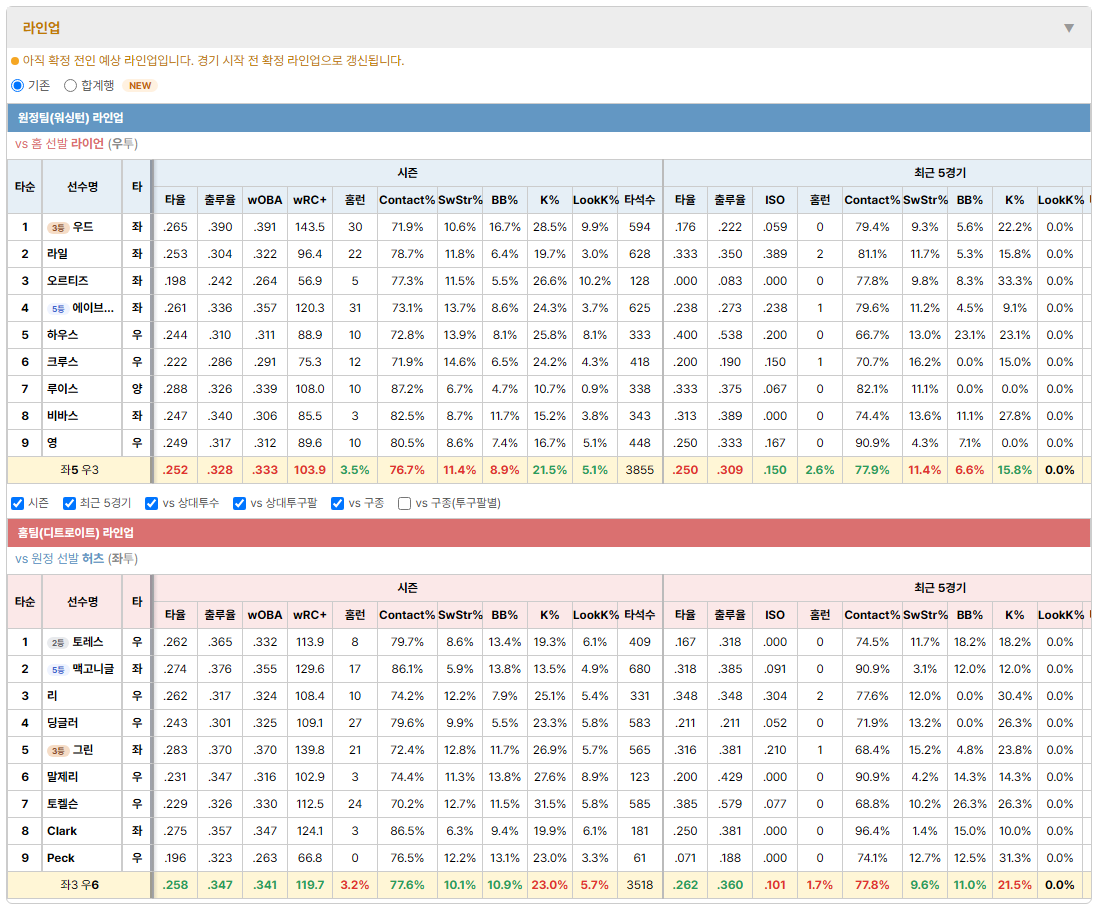Click player name 말제리
Image resolution: width=1098 pixels, height=910 pixels.
pos(62,777)
